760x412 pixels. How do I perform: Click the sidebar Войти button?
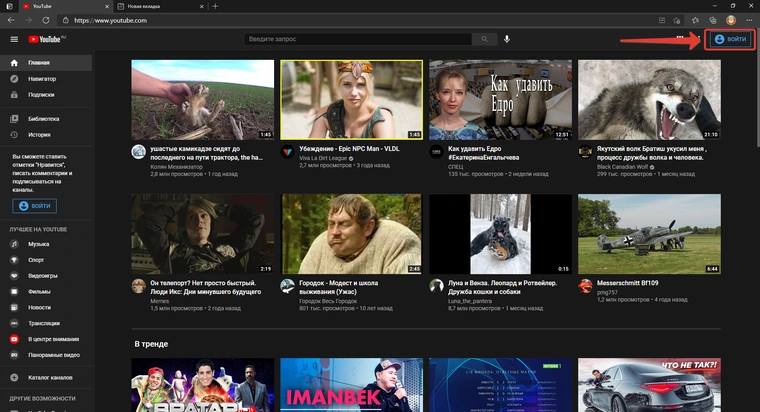point(35,206)
